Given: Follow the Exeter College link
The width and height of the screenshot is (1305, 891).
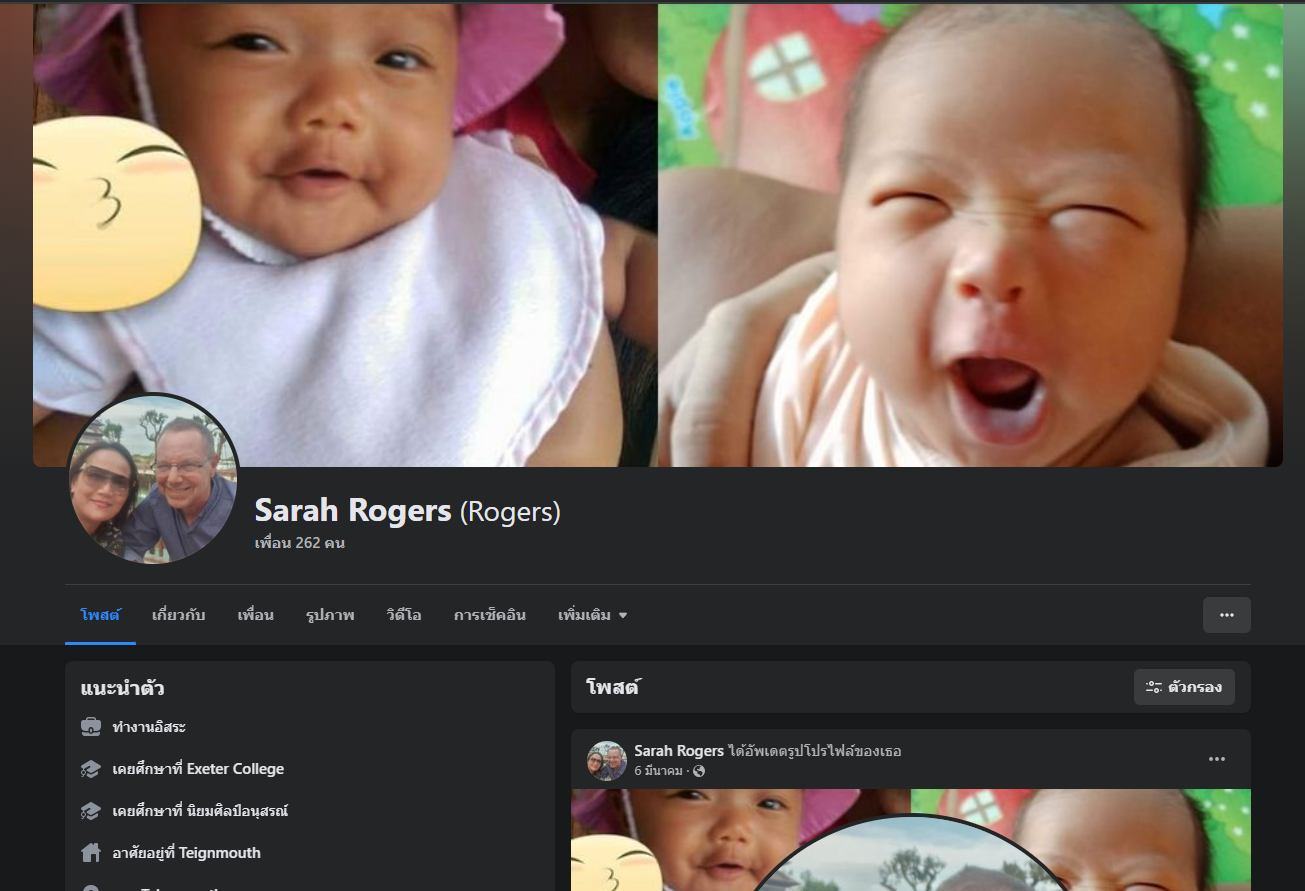Looking at the screenshot, I should tap(236, 769).
